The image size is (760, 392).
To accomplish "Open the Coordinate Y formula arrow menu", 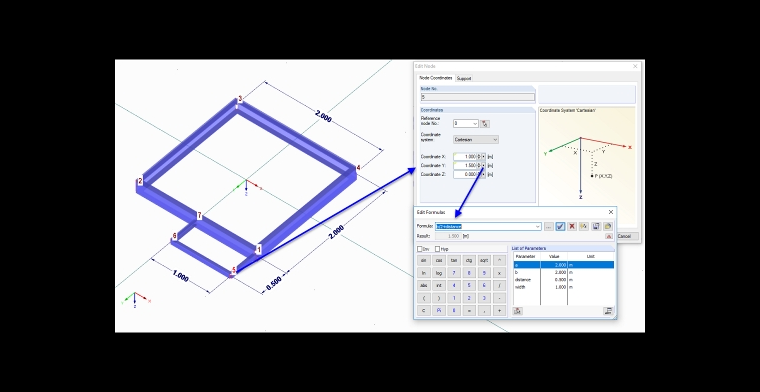I will click(484, 165).
